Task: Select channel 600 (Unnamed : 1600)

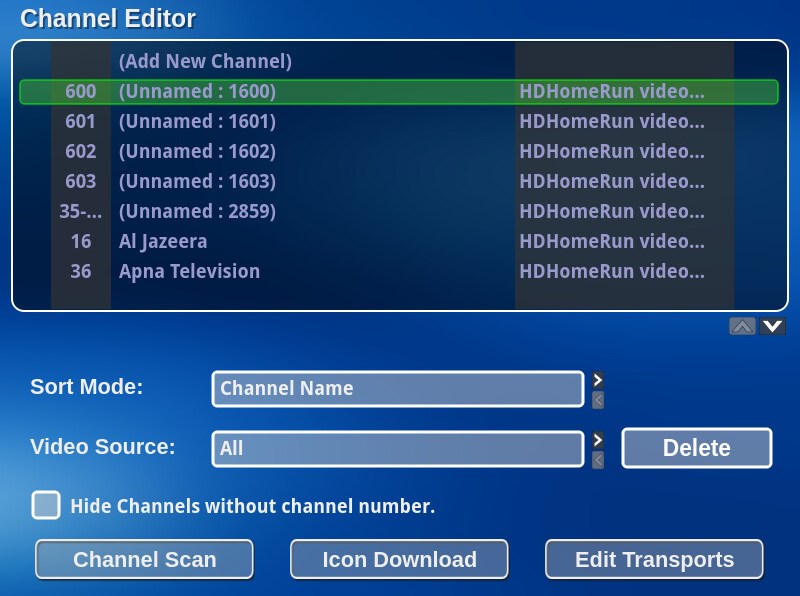Action: coord(399,92)
